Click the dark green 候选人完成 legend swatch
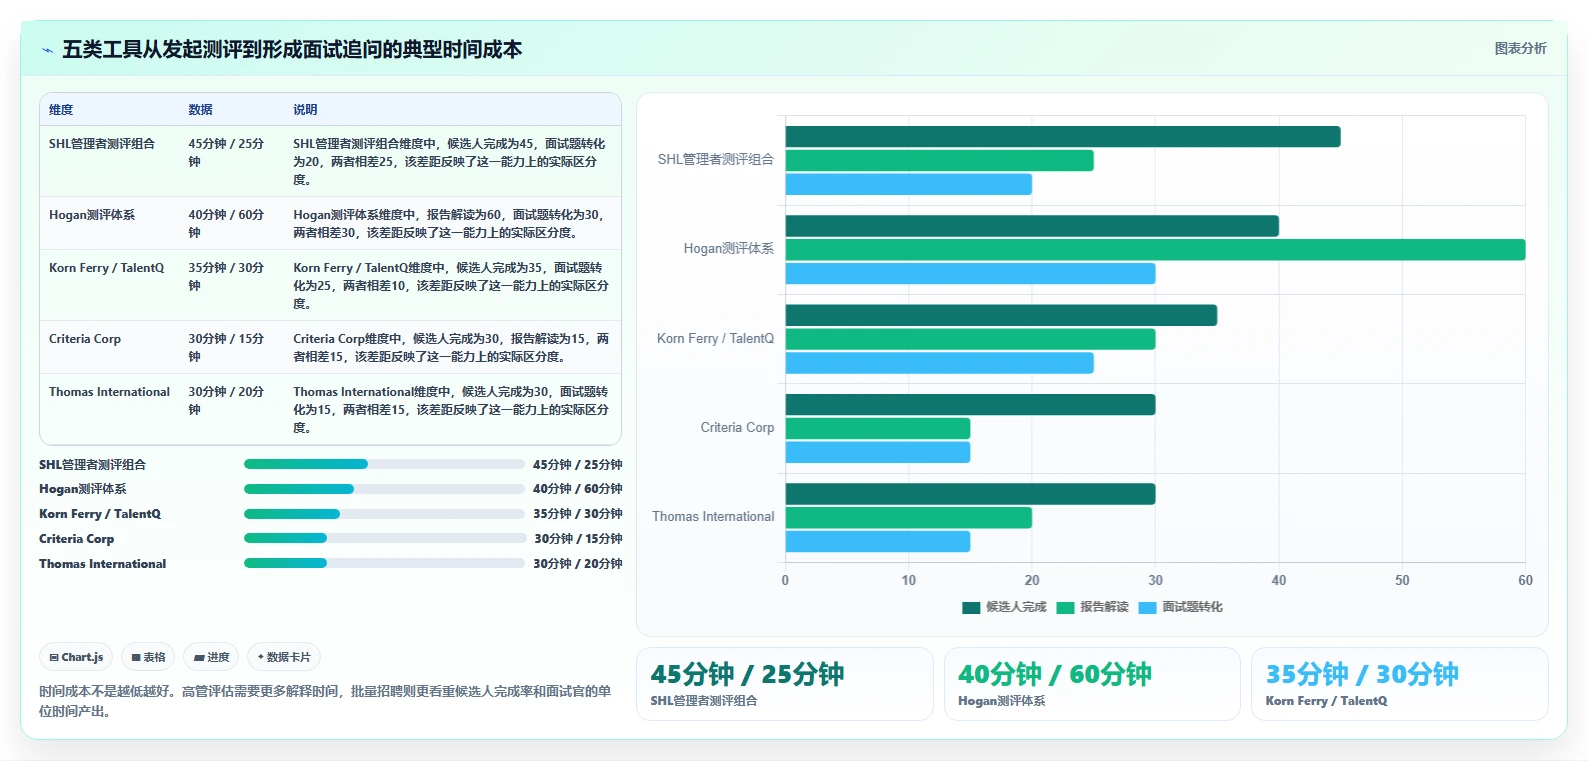The width and height of the screenshot is (1588, 761). pos(971,607)
